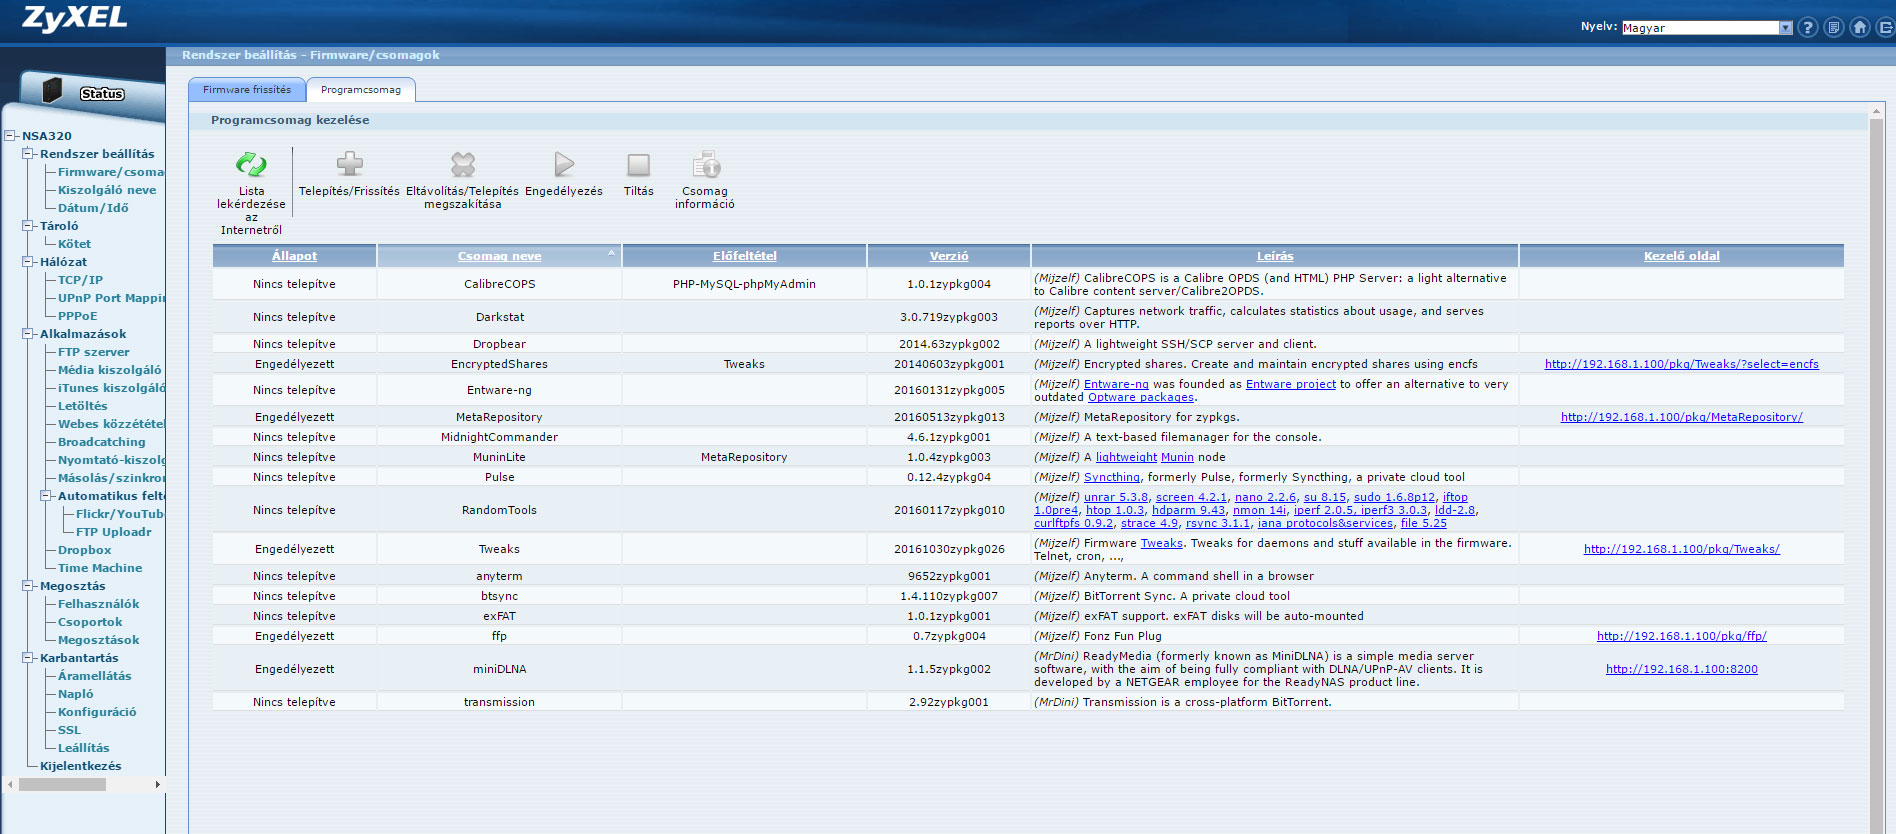Click the Csomag információ icon

706,164
